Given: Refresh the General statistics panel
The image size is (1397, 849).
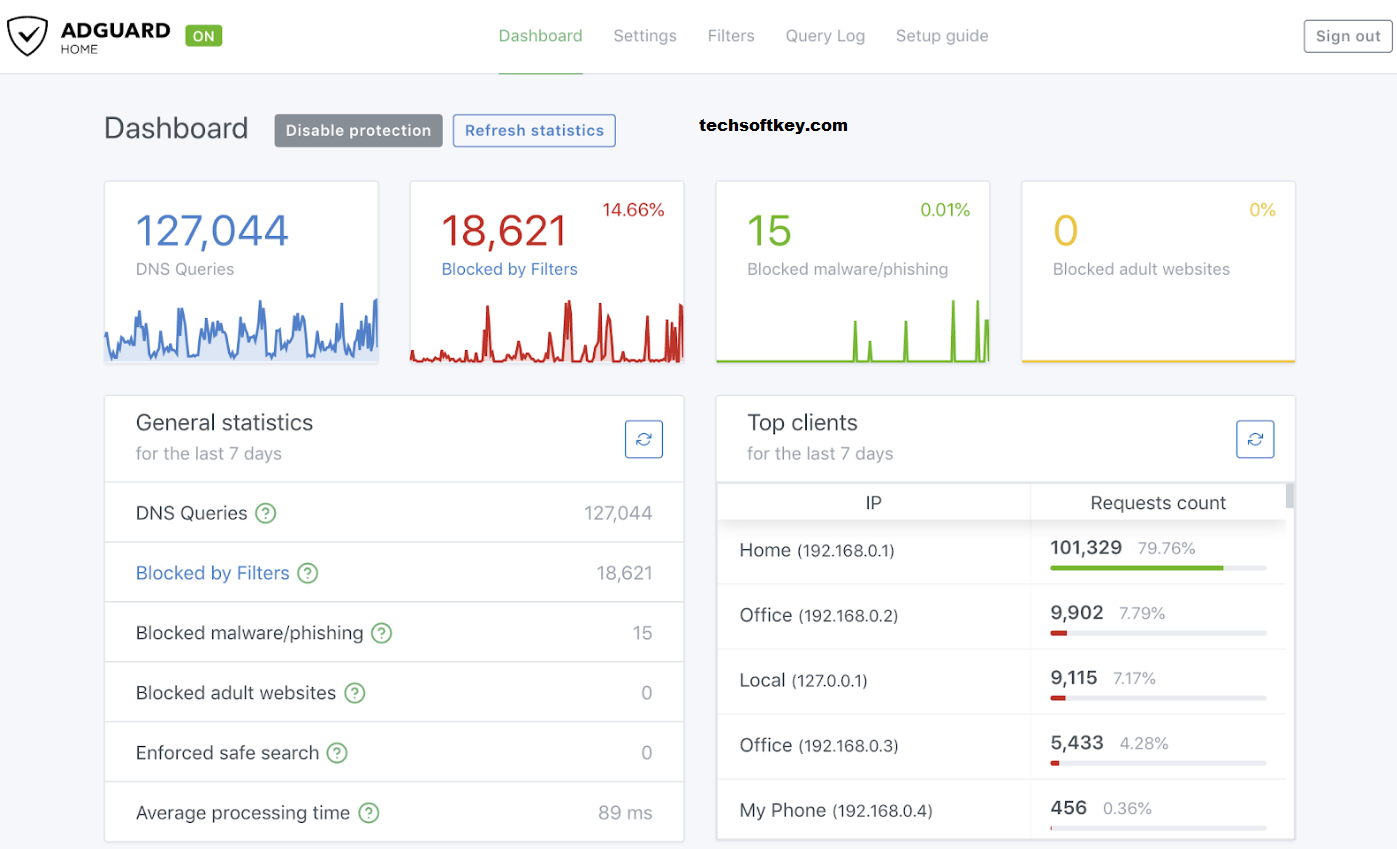Looking at the screenshot, I should (644, 439).
